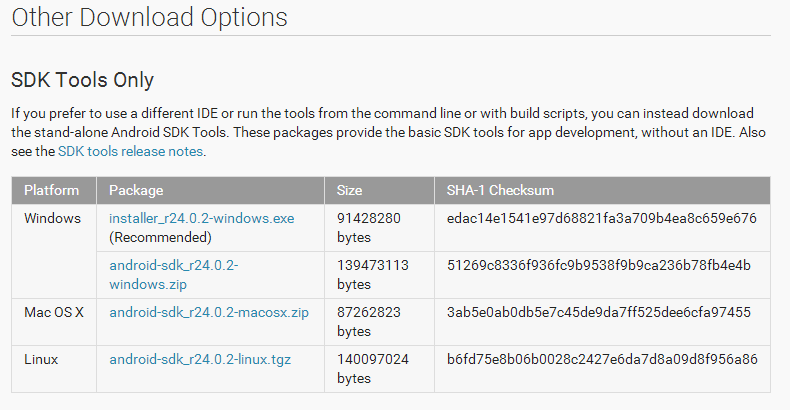Select the Windows installer checksum edac14e…
The image size is (790, 410).
(x=602, y=219)
